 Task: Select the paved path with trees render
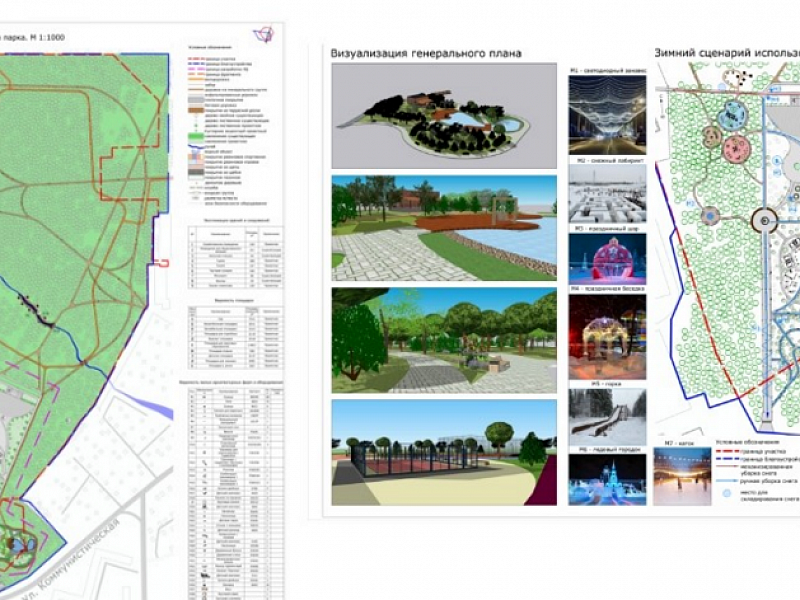(x=444, y=340)
